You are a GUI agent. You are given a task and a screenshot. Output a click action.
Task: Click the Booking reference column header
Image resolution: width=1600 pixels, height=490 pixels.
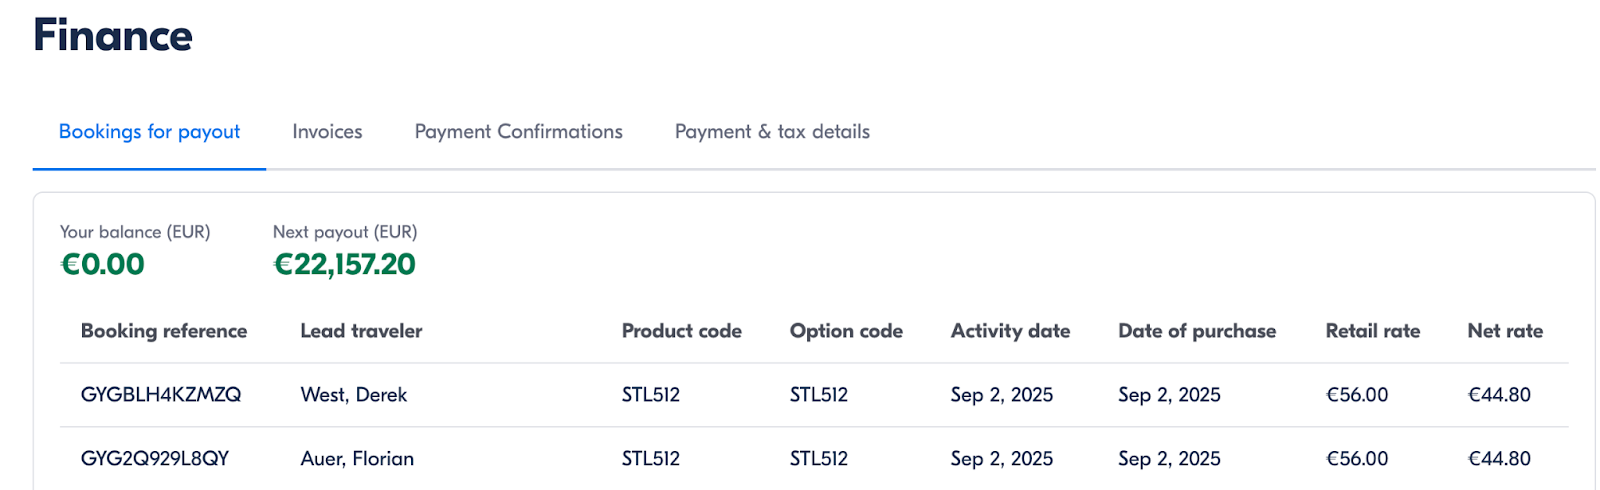click(x=164, y=331)
